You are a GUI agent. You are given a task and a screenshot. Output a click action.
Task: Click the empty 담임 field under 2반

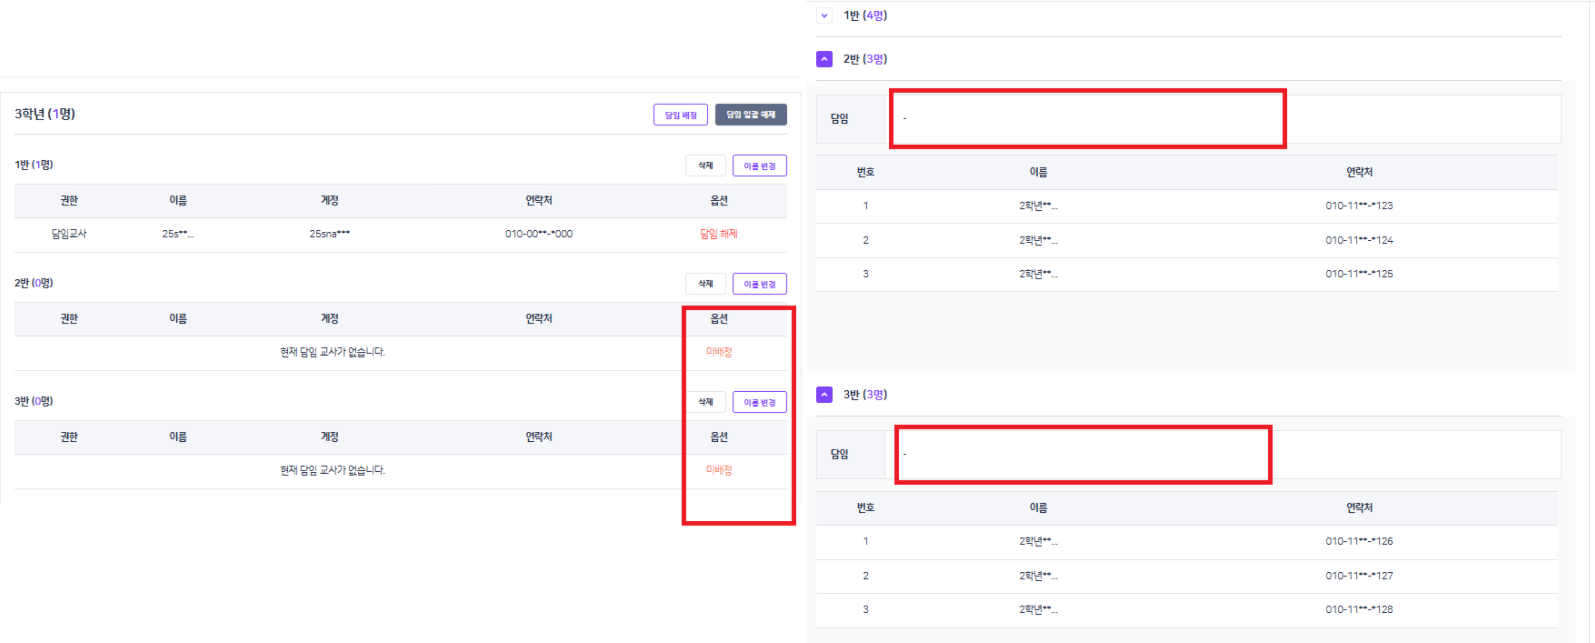pos(1086,119)
